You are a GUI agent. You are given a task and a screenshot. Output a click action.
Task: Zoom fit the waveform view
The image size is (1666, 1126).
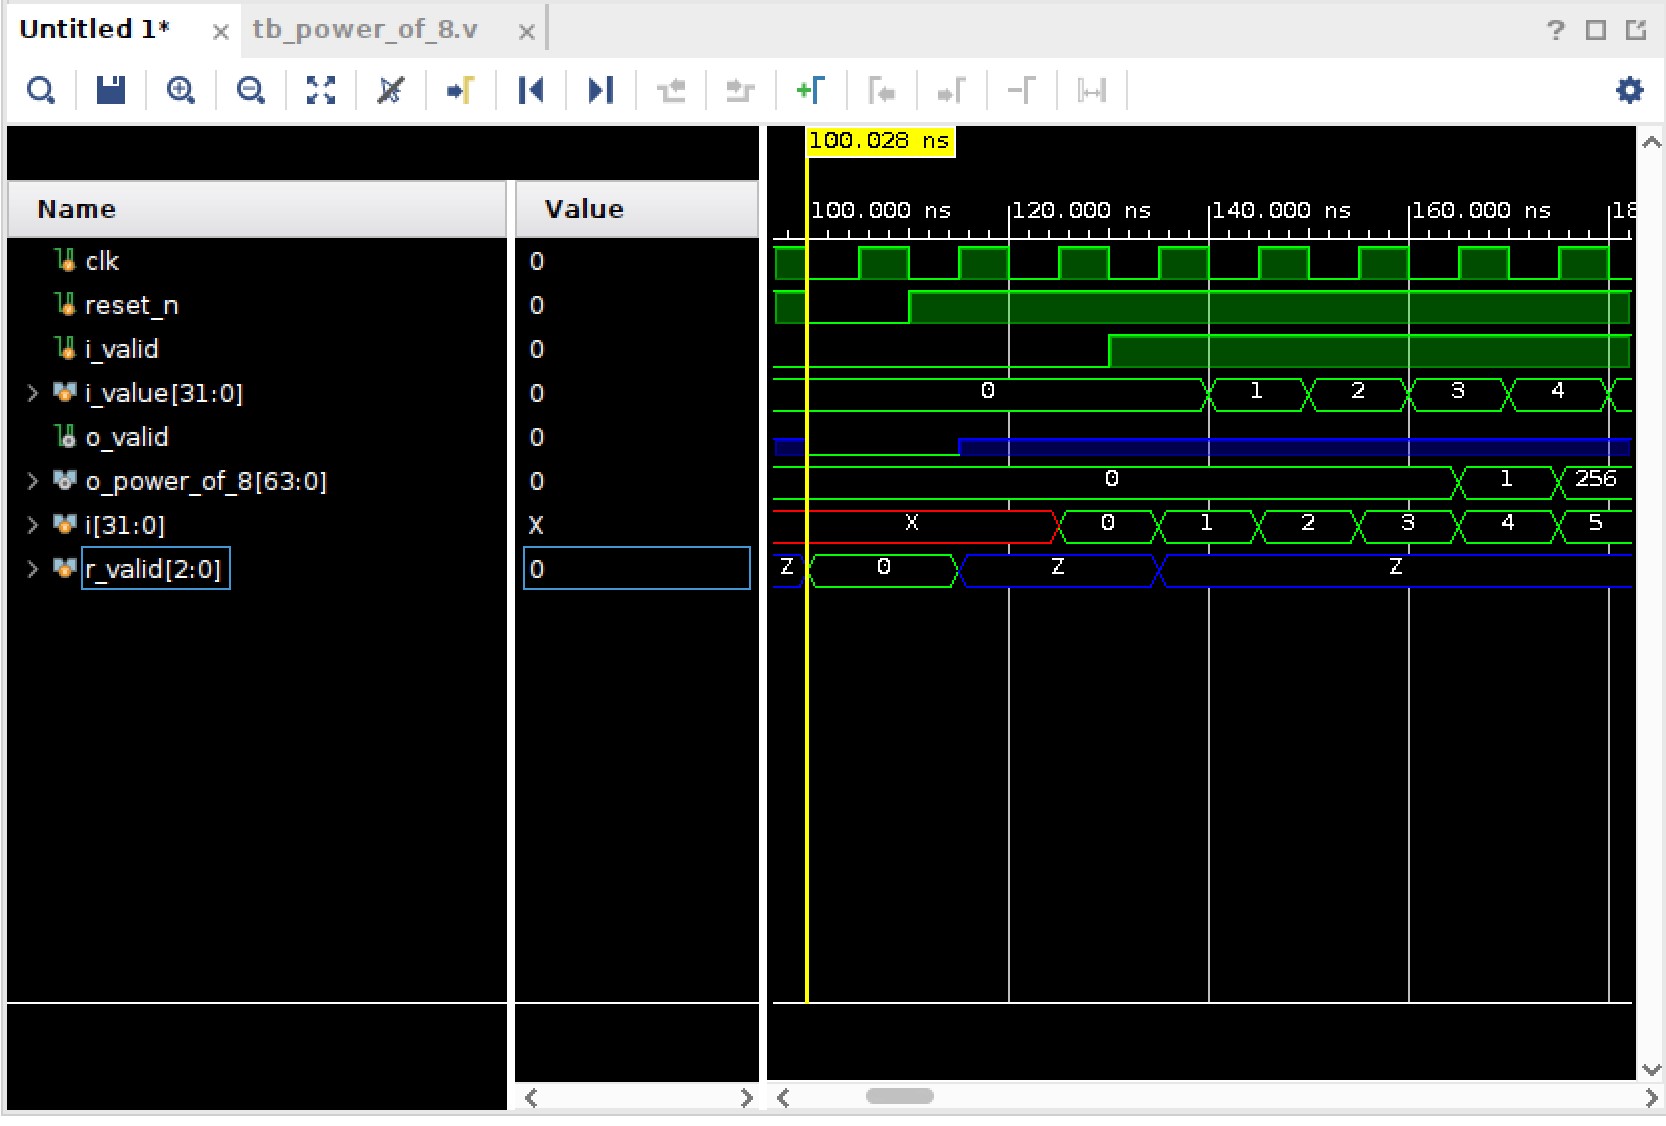[321, 91]
